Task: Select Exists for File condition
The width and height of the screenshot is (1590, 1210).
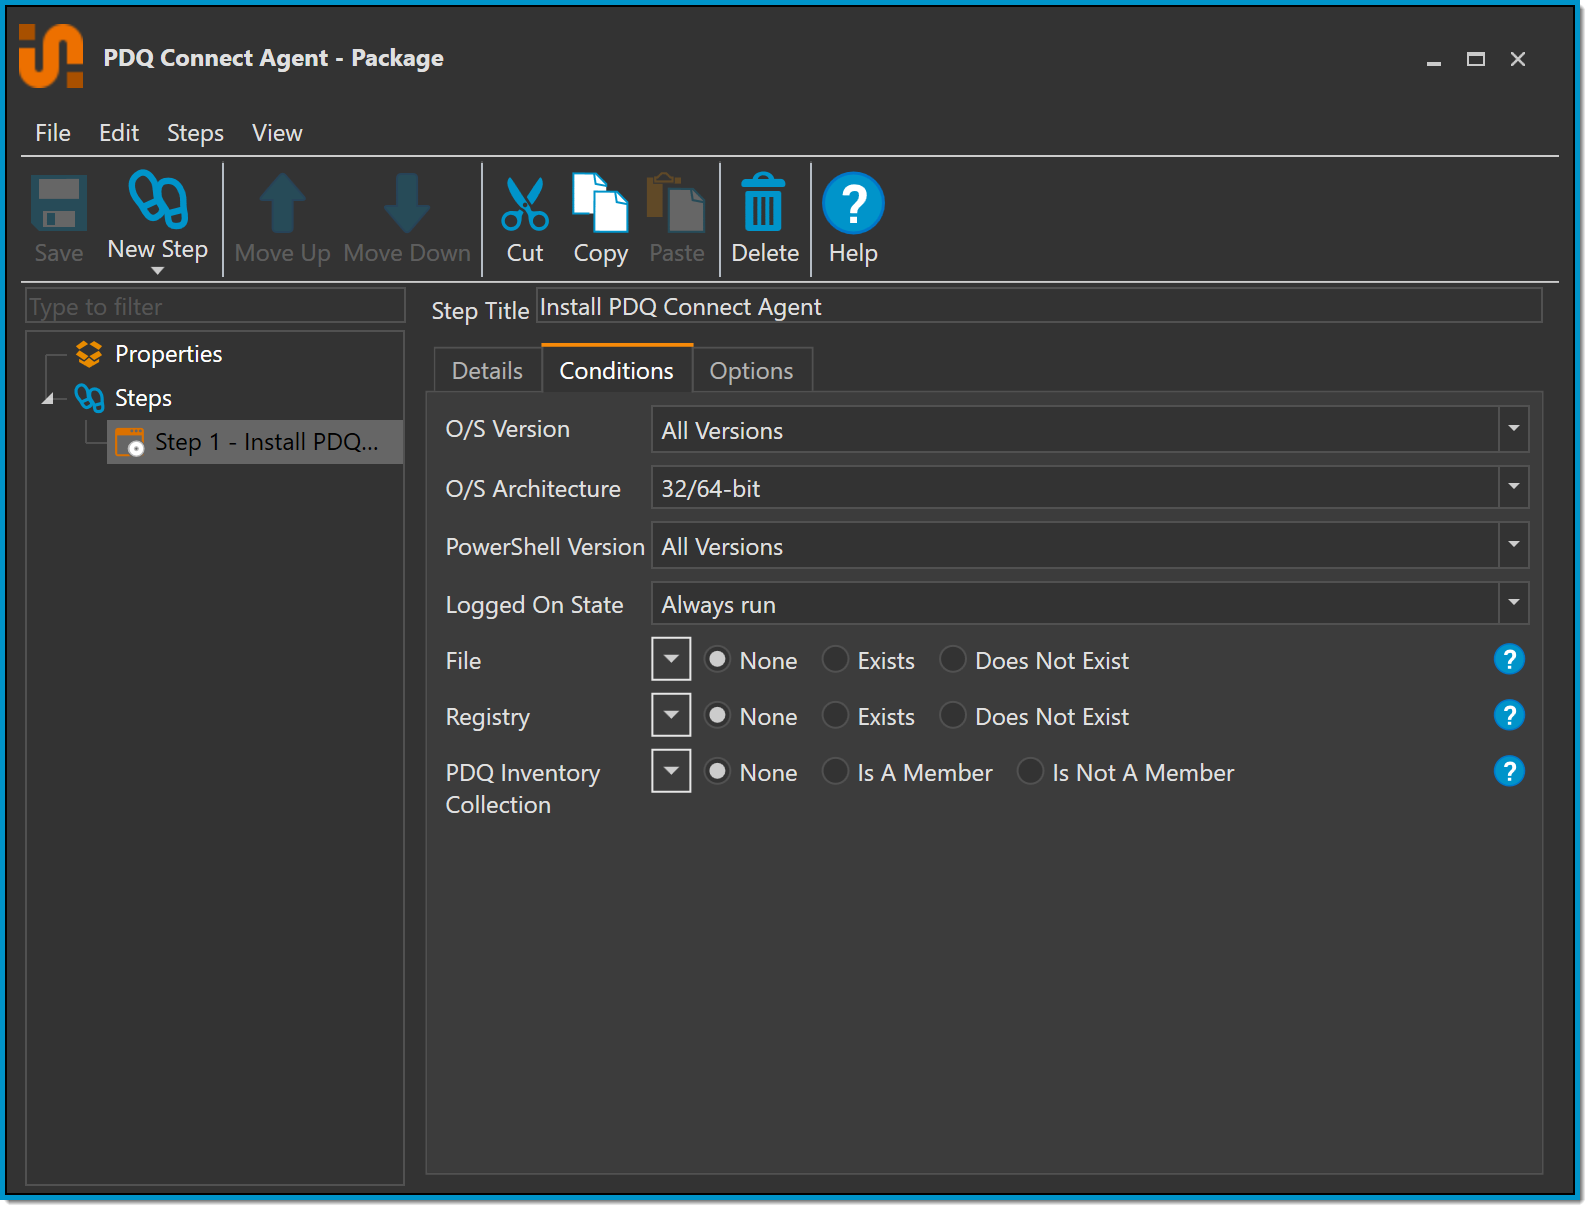Action: pos(835,660)
